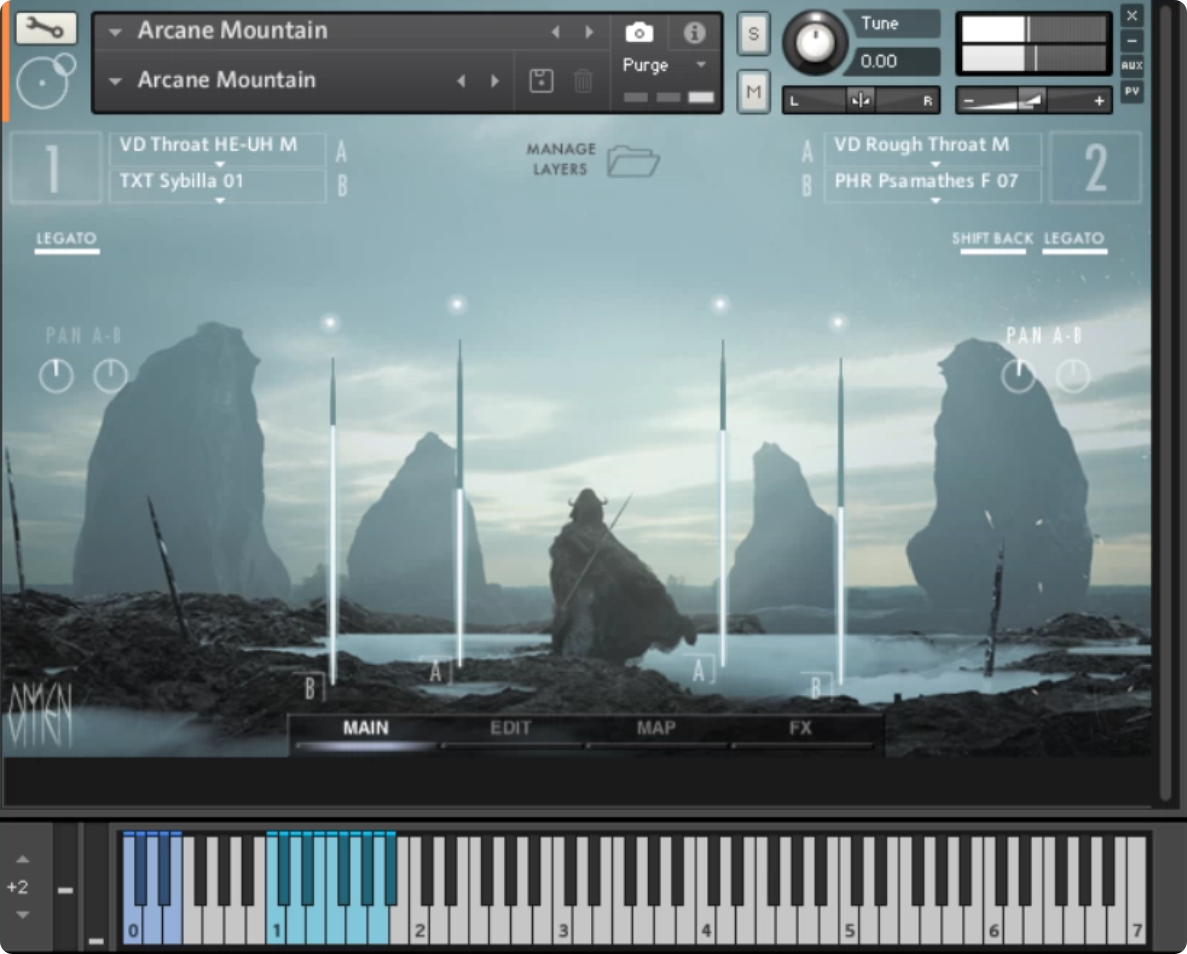This screenshot has width=1187, height=954.
Task: Open the top Arcane Mountain instrument dropdown
Action: tap(115, 32)
